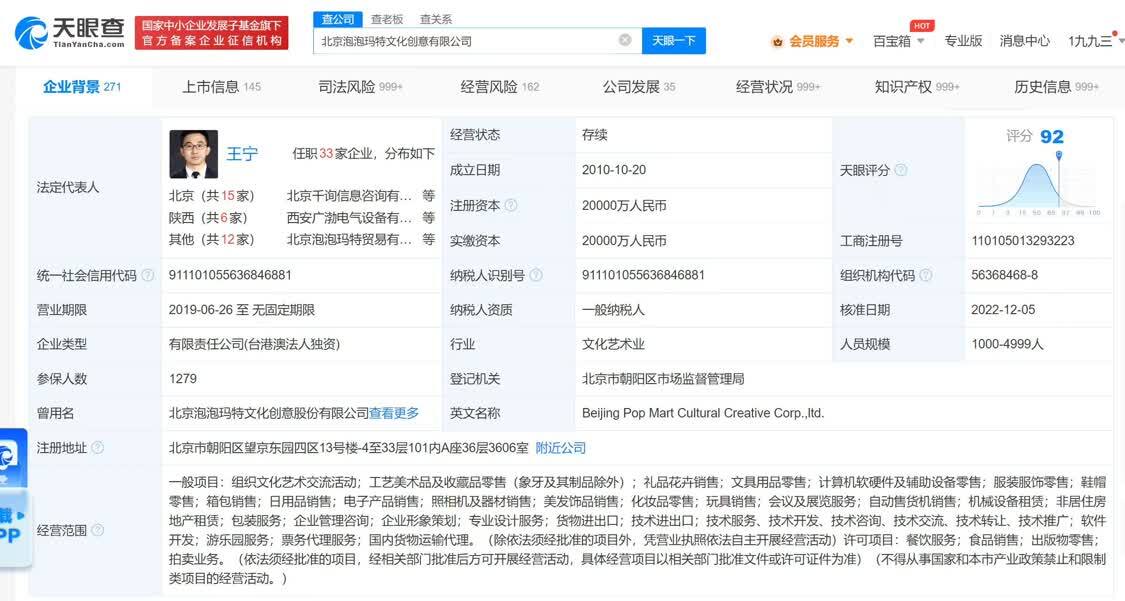Screen dimensions: 1125x601
Task: Clear the search box with the X icon
Action: tap(625, 40)
